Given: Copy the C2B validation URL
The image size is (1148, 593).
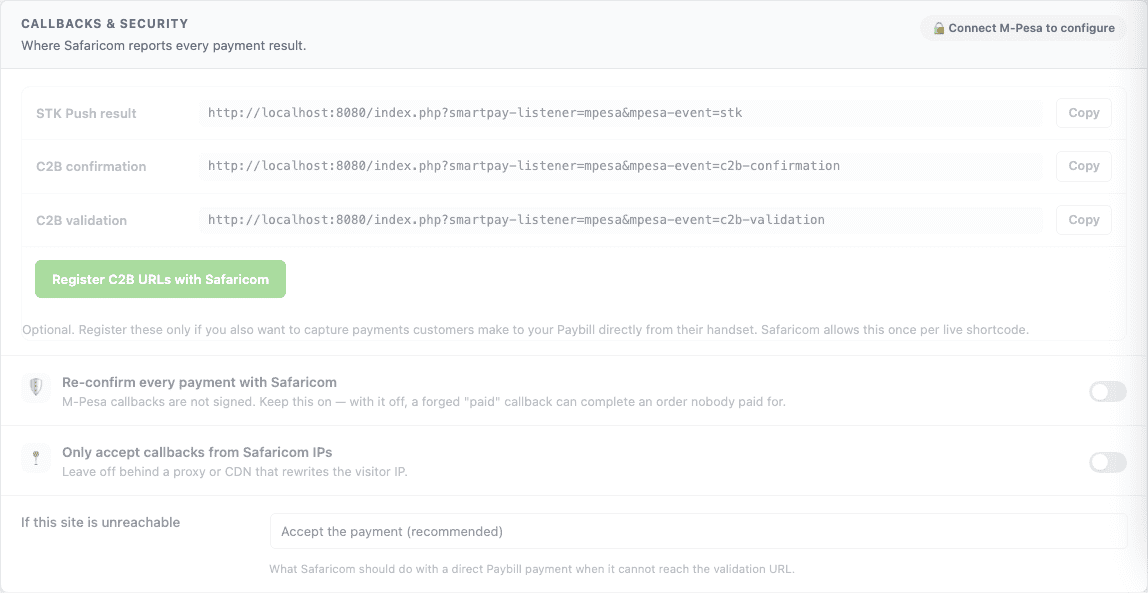Looking at the screenshot, I should [x=1084, y=220].
